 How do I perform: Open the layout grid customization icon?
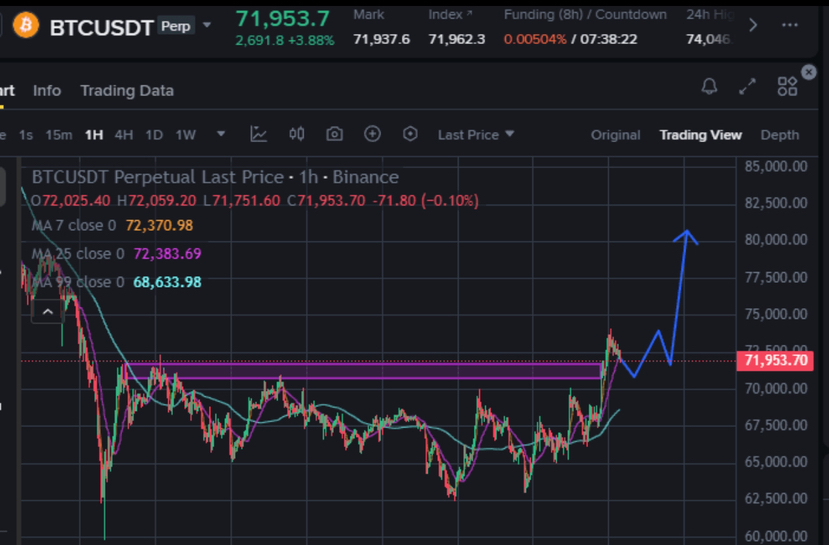tap(787, 86)
